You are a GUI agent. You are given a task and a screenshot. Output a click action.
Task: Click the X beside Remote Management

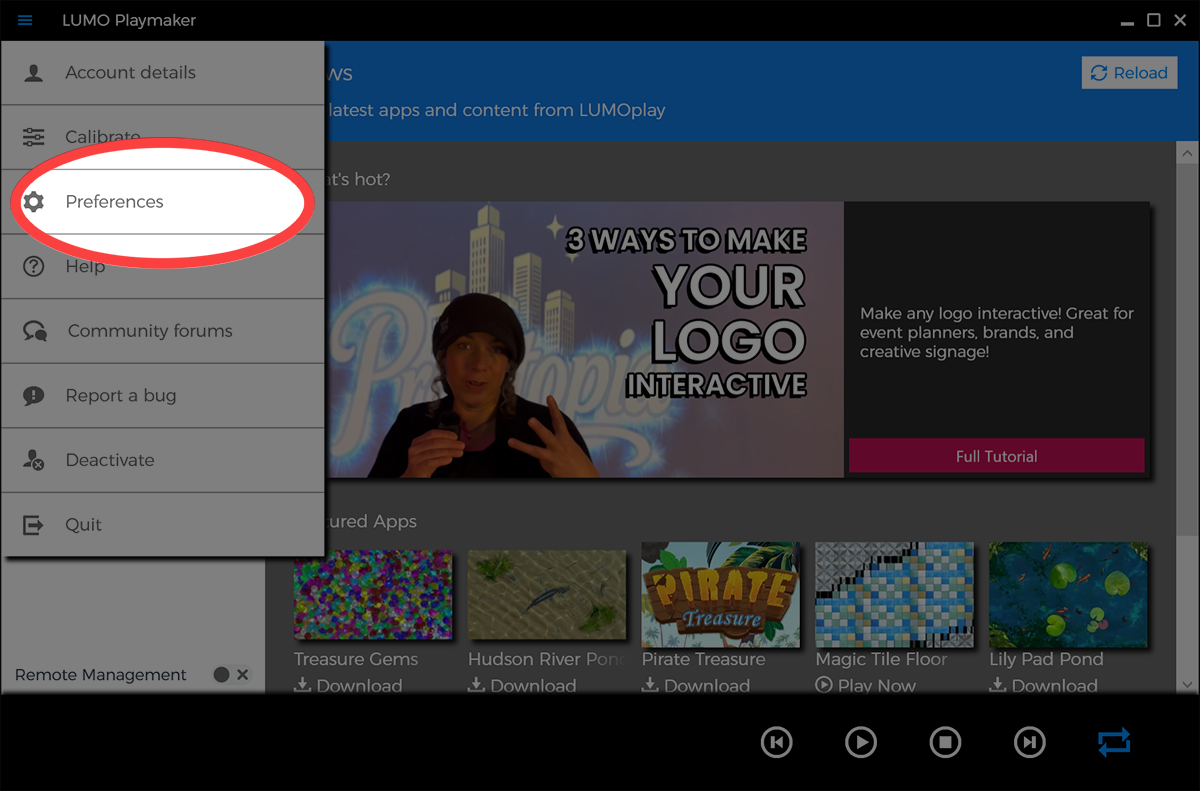coord(243,675)
